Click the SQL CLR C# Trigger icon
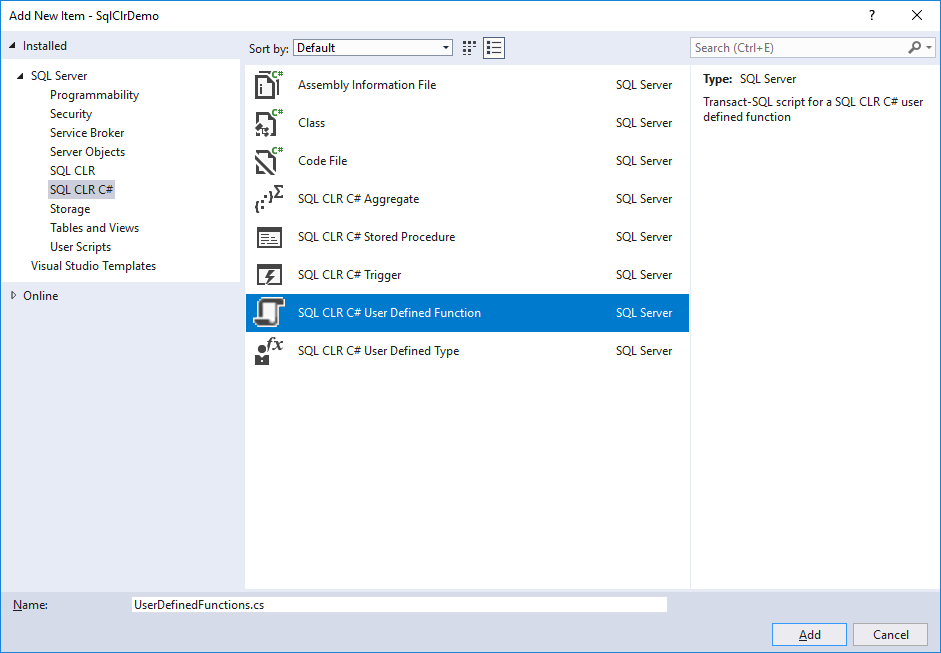941x653 pixels. pos(268,275)
